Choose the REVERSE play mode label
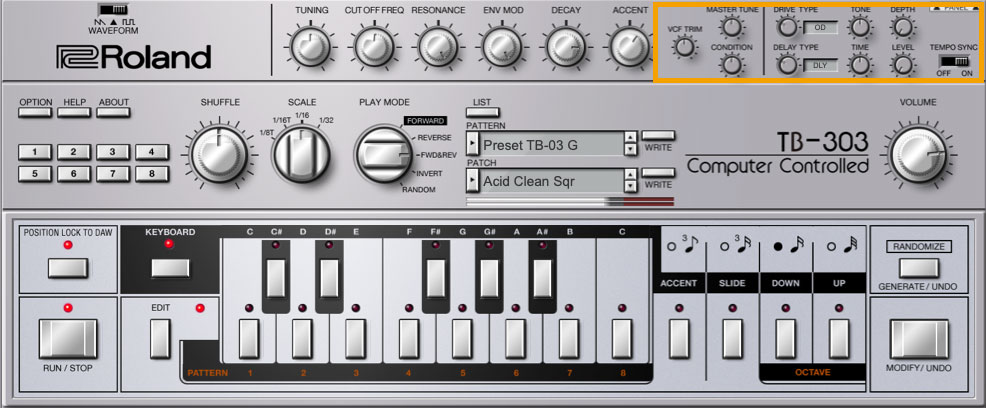This screenshot has width=986, height=408. (x=434, y=138)
